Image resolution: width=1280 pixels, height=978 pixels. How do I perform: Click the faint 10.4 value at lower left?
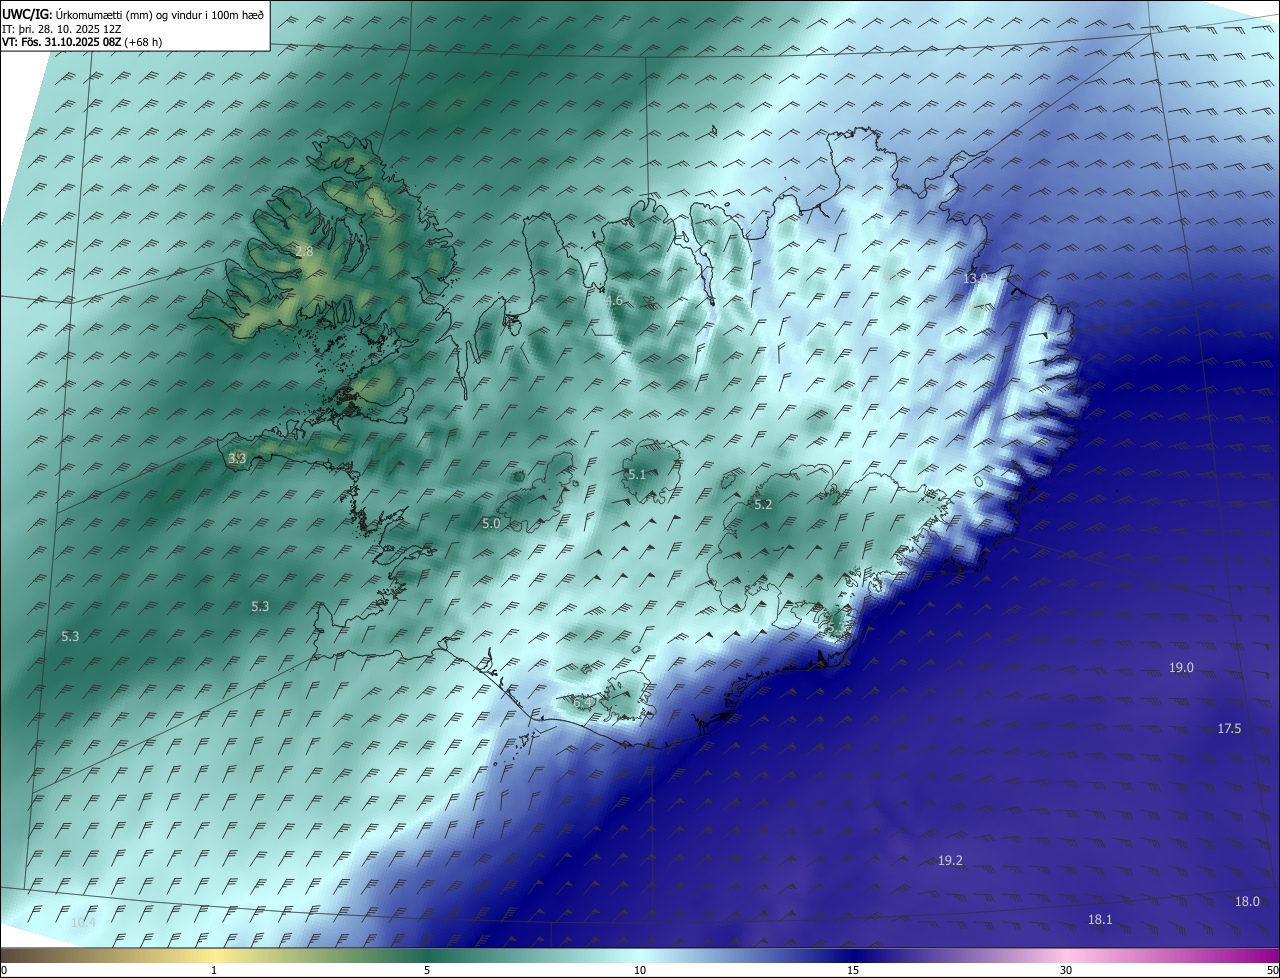[84, 922]
